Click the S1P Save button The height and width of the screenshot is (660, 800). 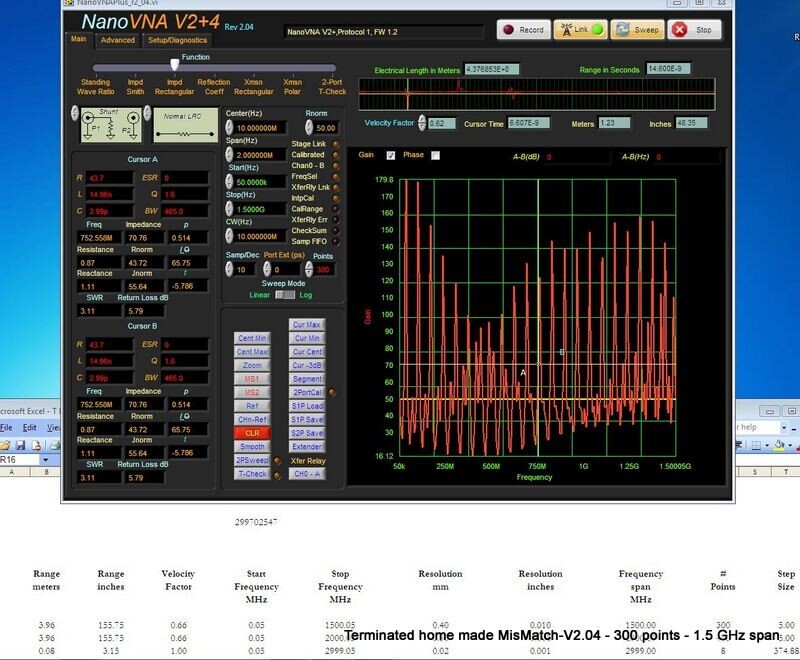tap(307, 419)
